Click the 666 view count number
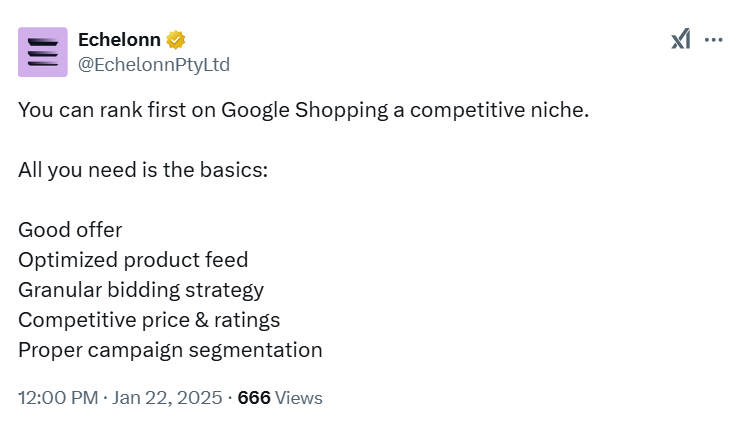 point(254,397)
